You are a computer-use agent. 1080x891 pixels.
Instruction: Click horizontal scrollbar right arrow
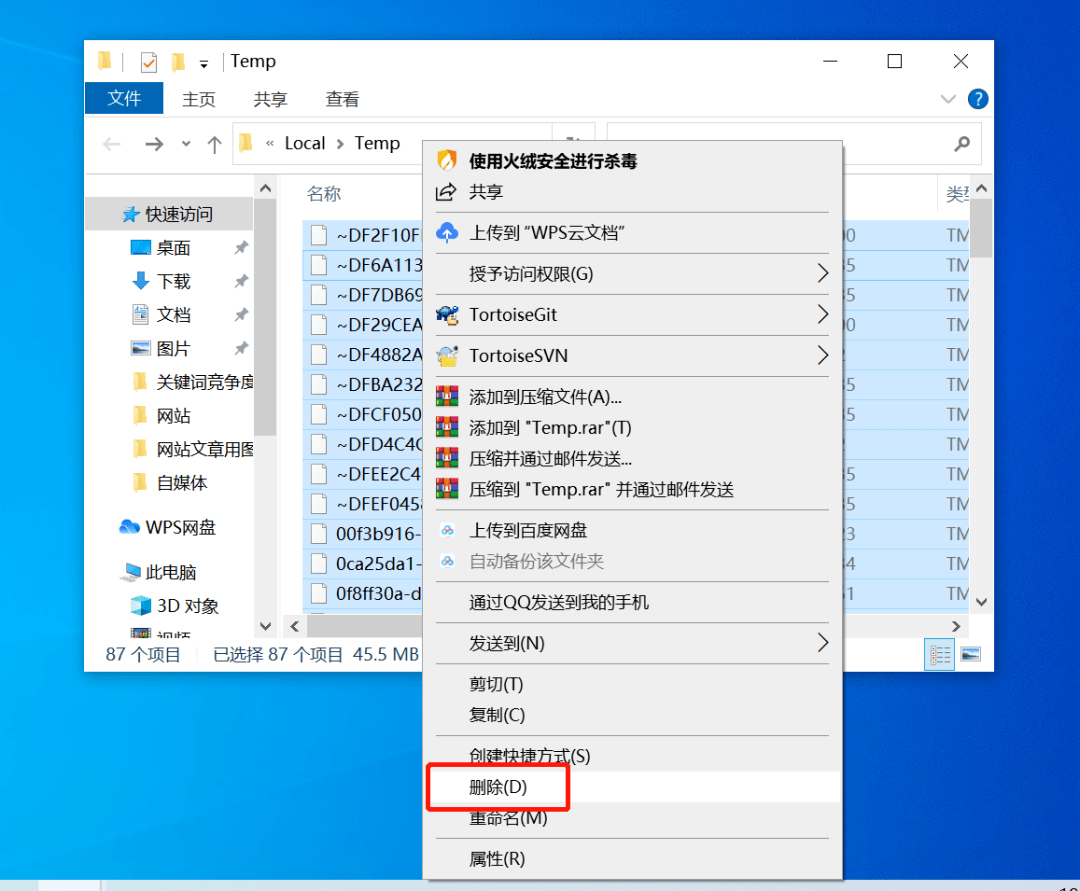pos(955,626)
